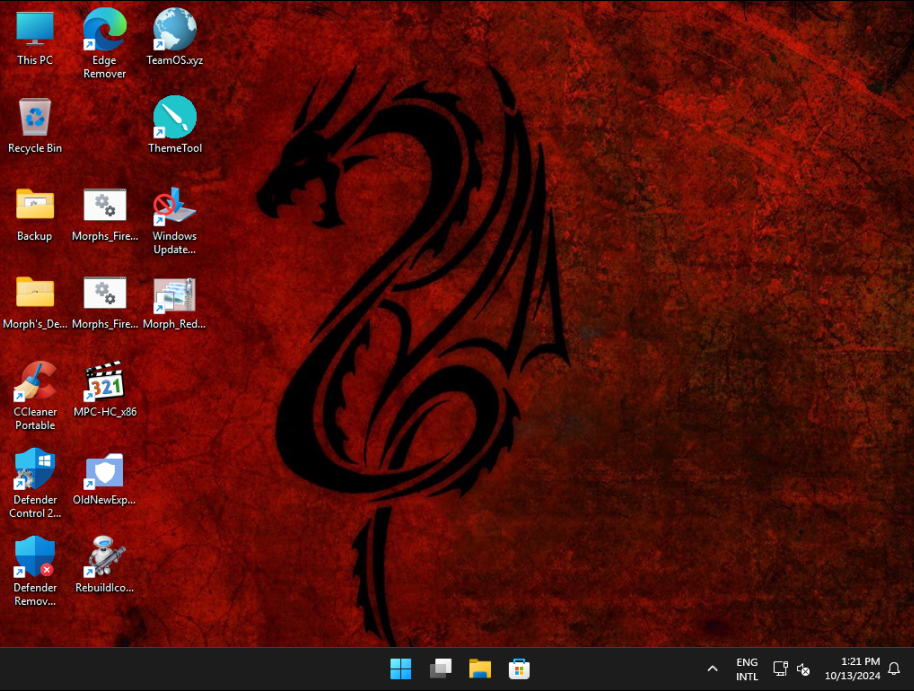Expand the hidden tray icons chevron
This screenshot has width=914, height=691.
click(x=712, y=669)
